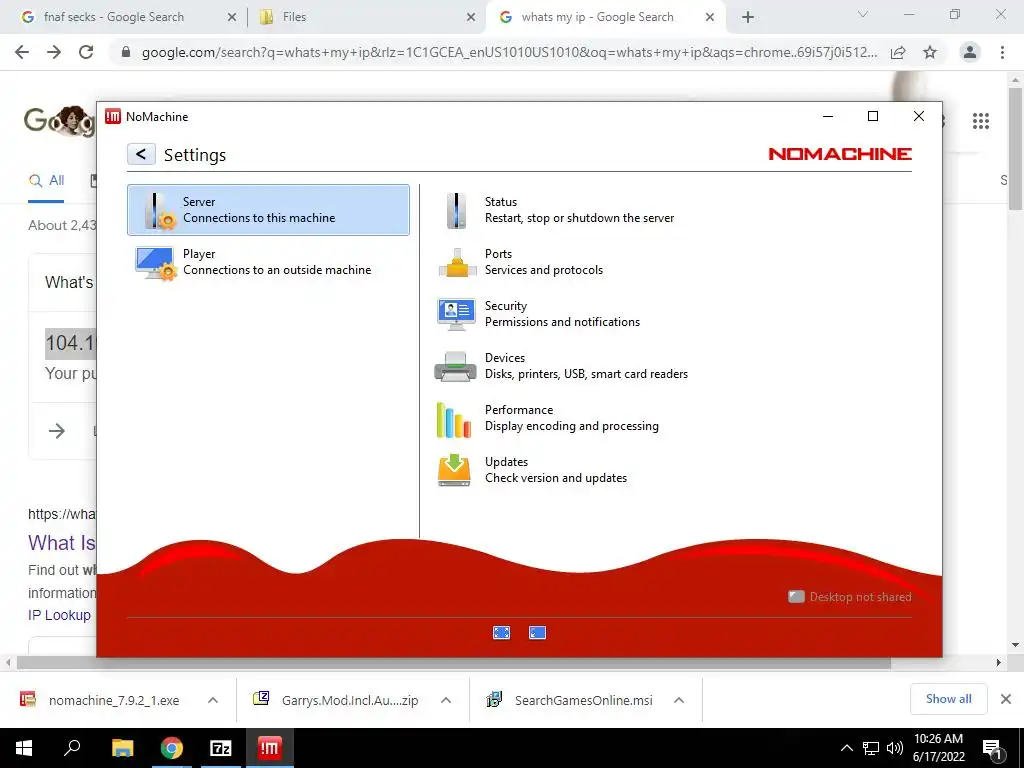Show all downloads
Image resolution: width=1024 pixels, height=768 pixels.
click(948, 699)
